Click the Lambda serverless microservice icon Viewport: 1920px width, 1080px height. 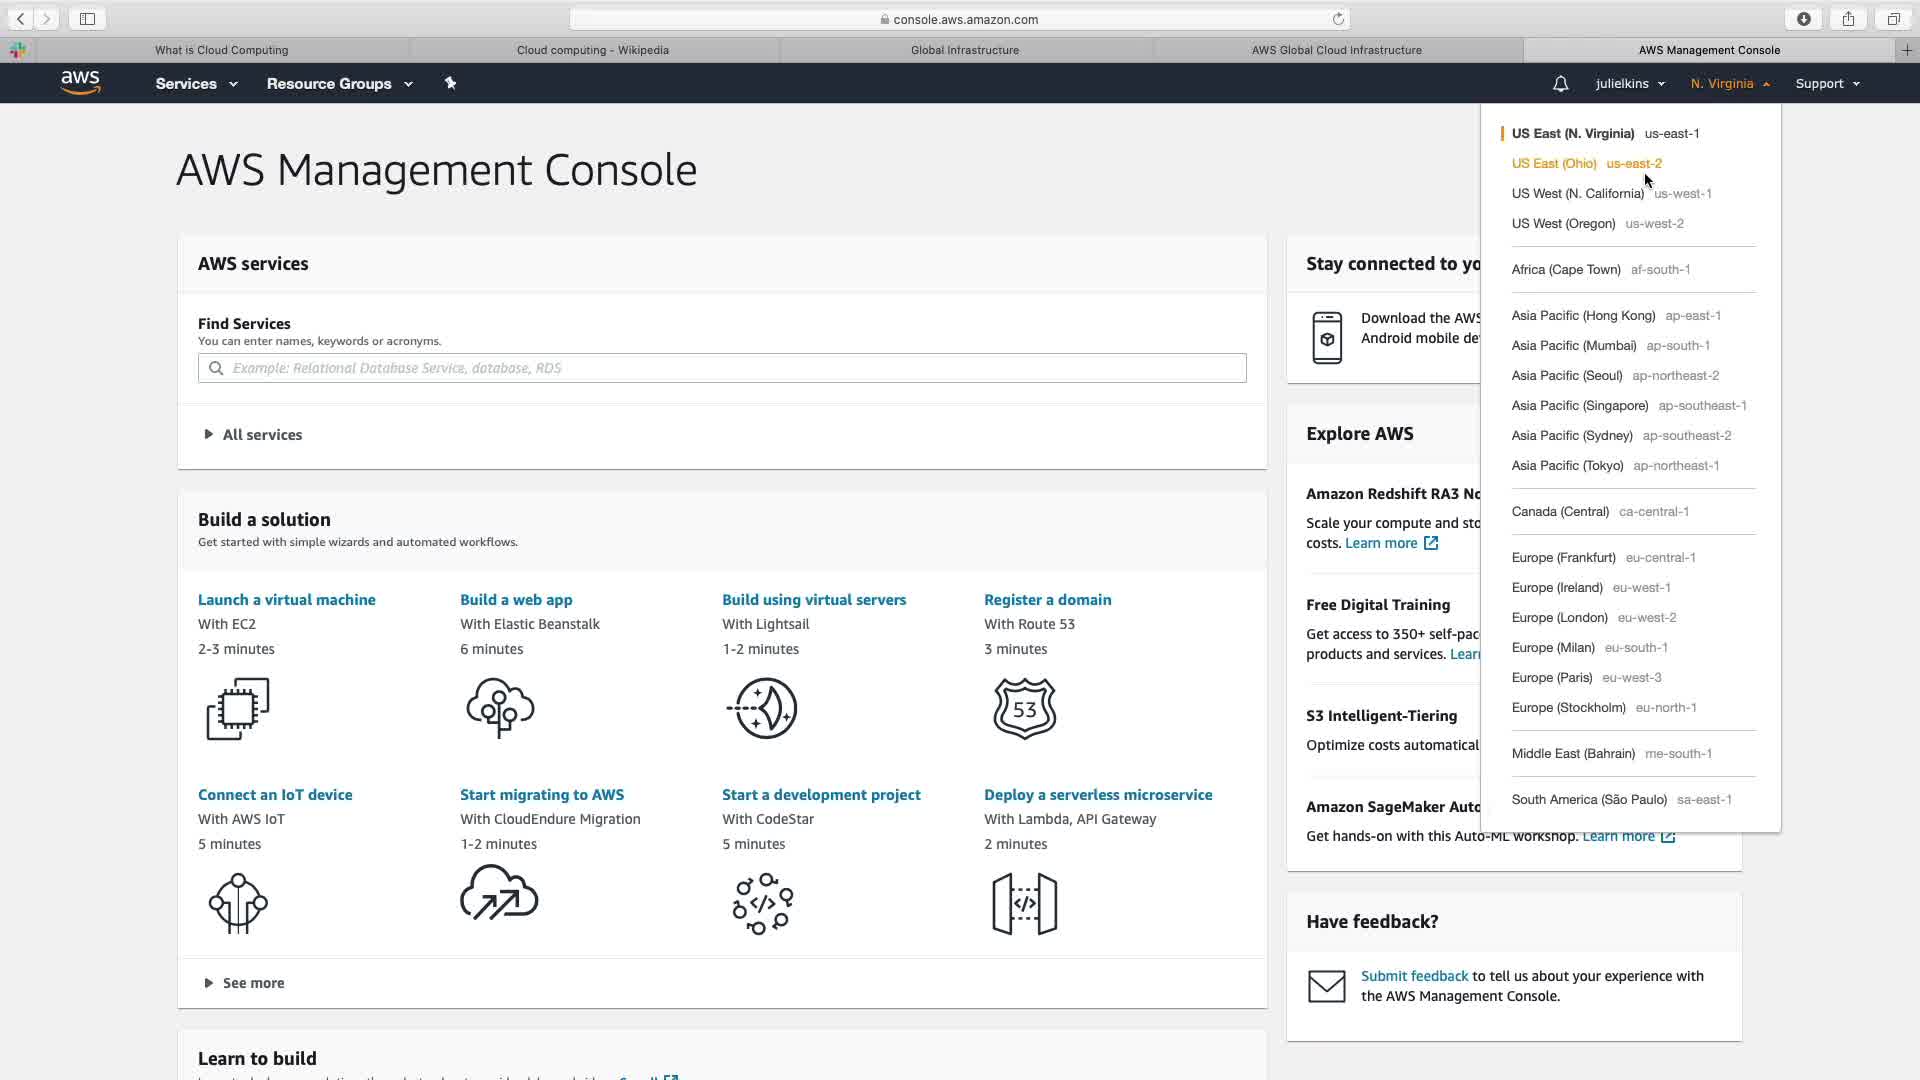(x=1024, y=903)
